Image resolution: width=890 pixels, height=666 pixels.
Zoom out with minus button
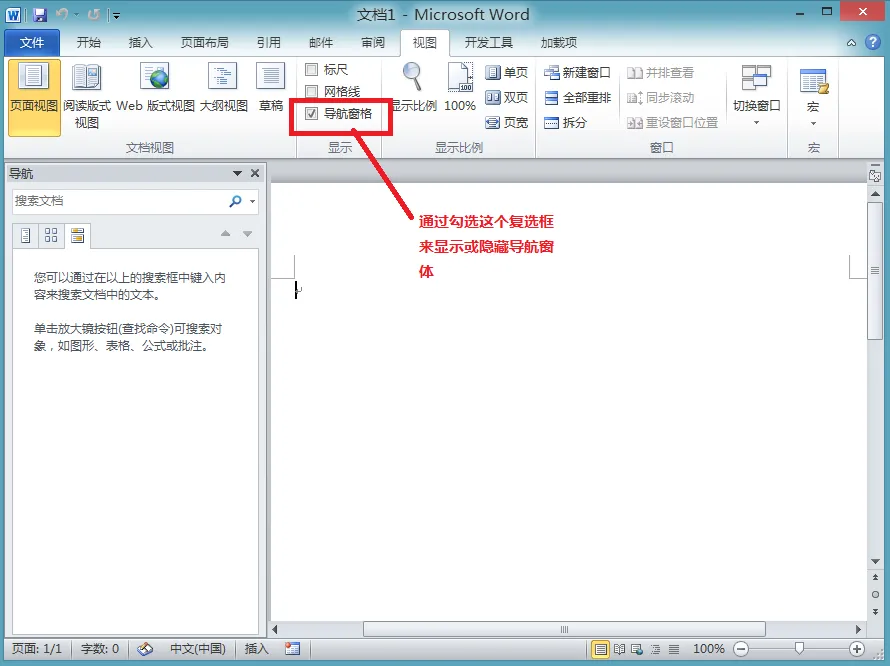pos(741,648)
